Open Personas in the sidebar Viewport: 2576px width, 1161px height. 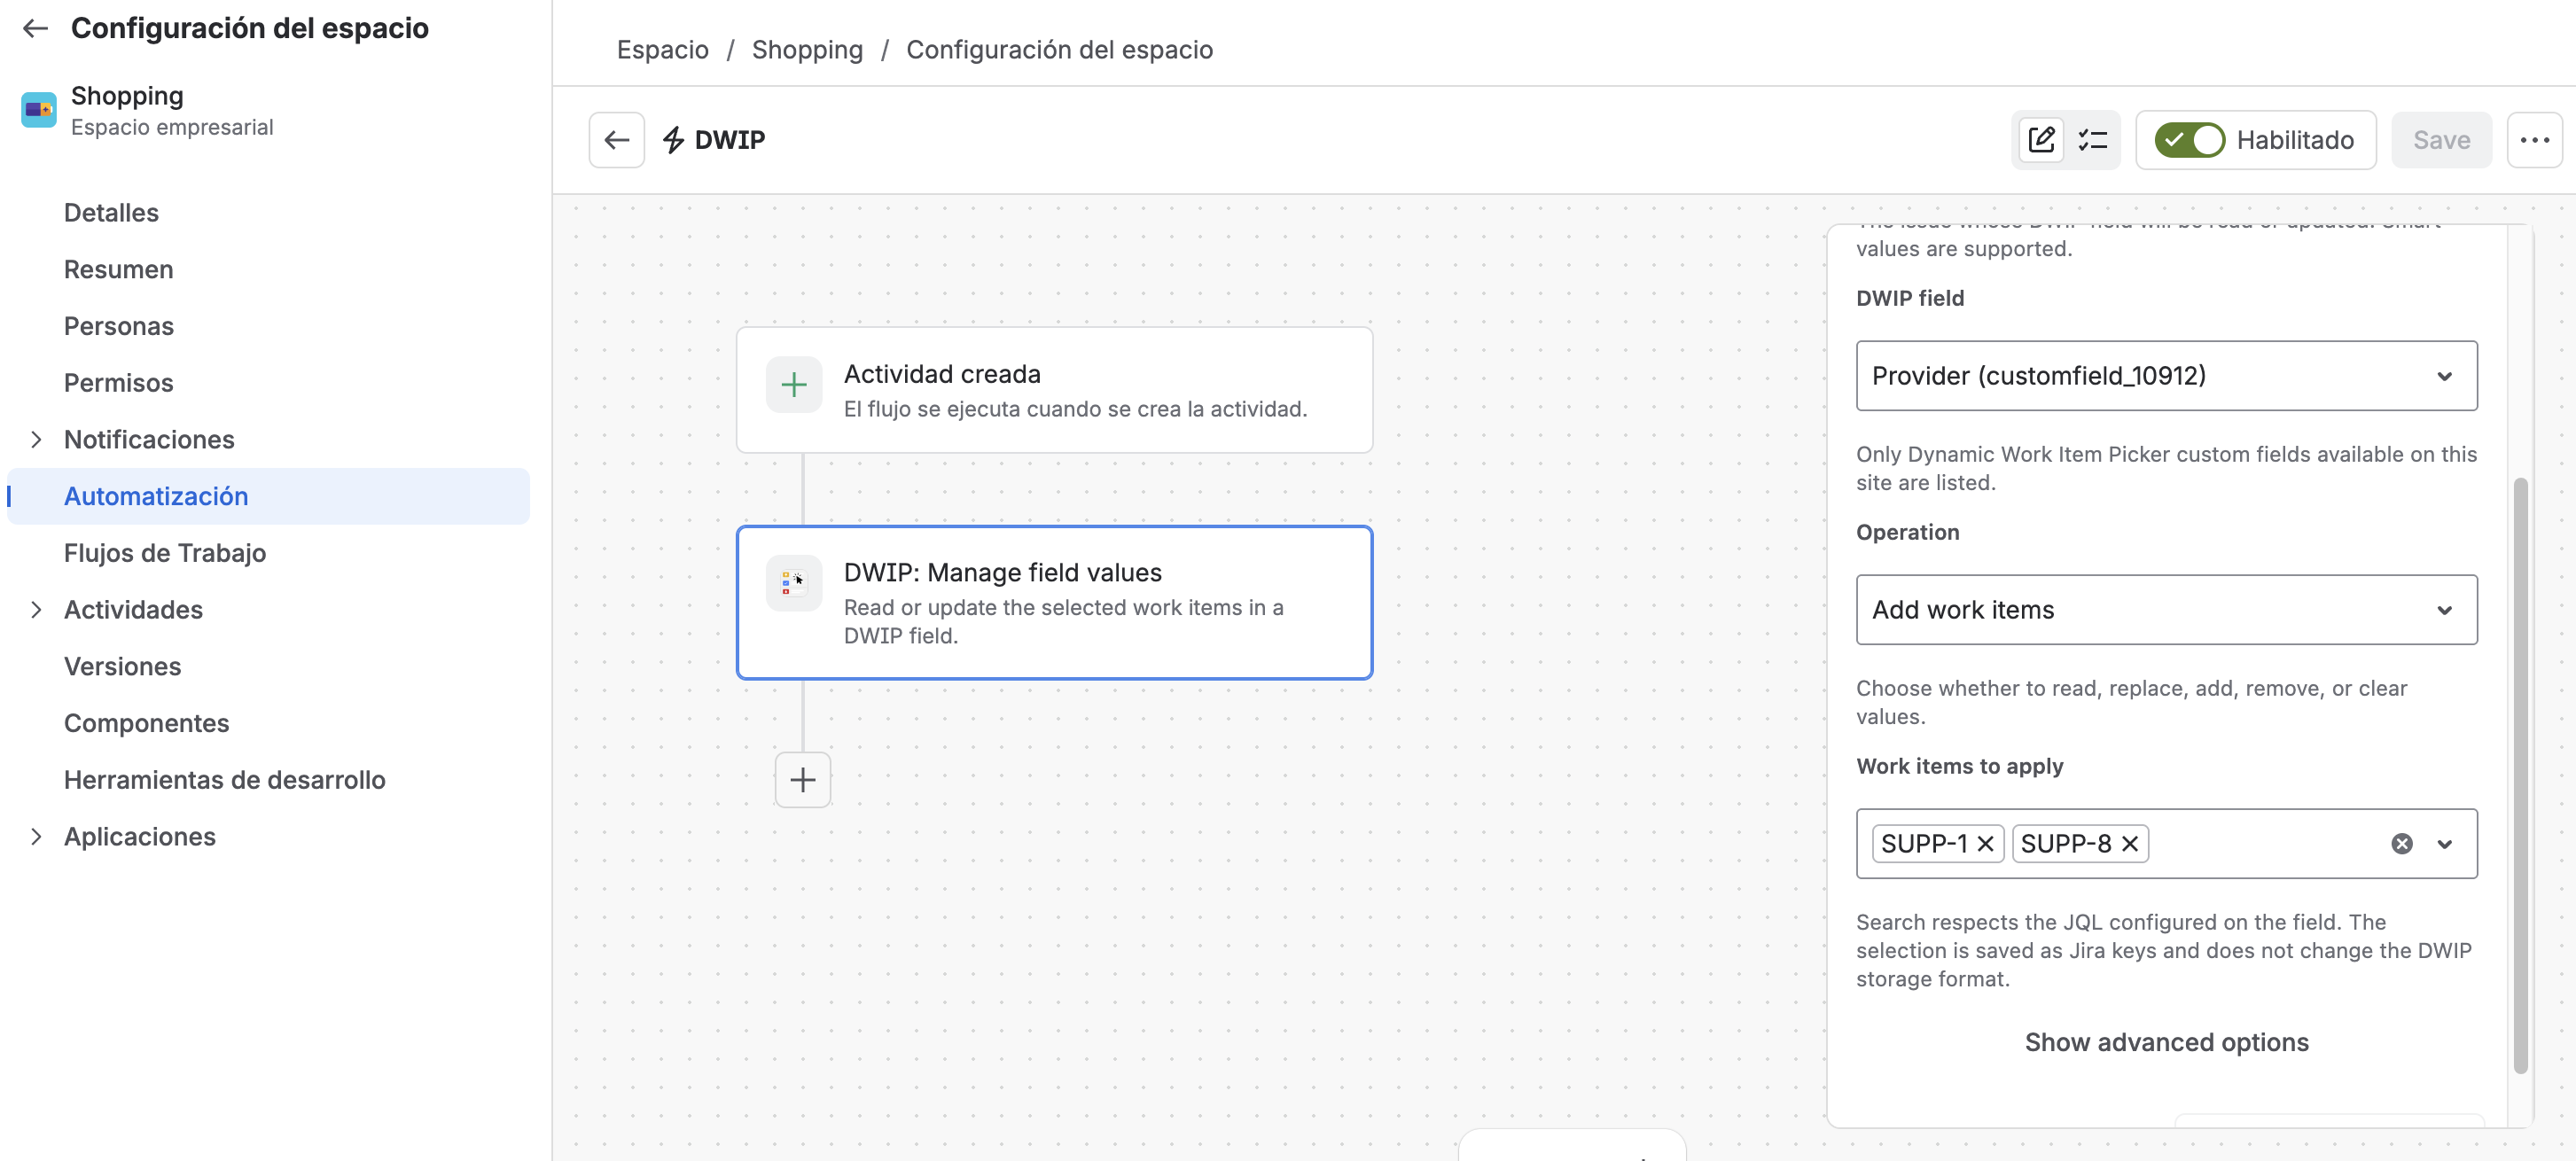[118, 327]
